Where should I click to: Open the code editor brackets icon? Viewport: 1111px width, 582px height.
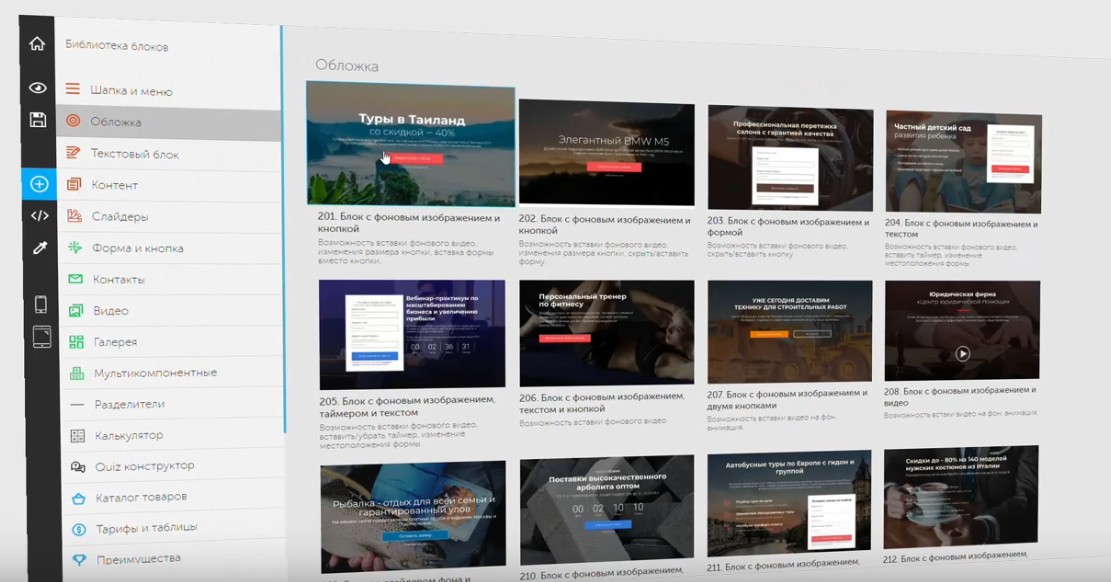(x=40, y=216)
